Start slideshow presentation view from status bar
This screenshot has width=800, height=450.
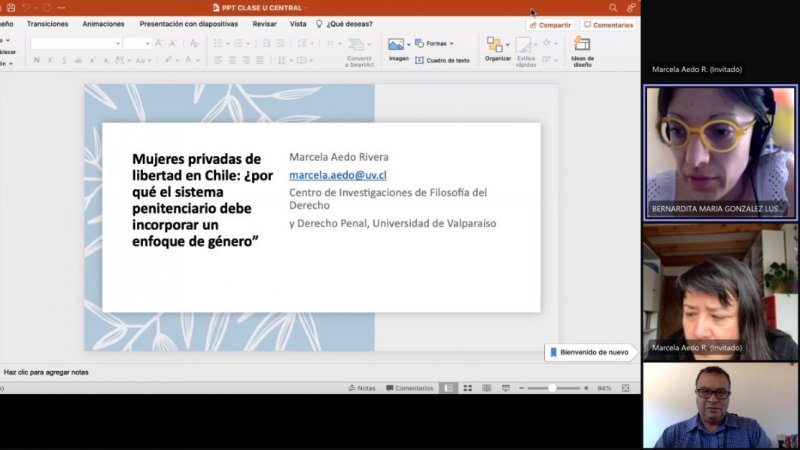pos(507,388)
